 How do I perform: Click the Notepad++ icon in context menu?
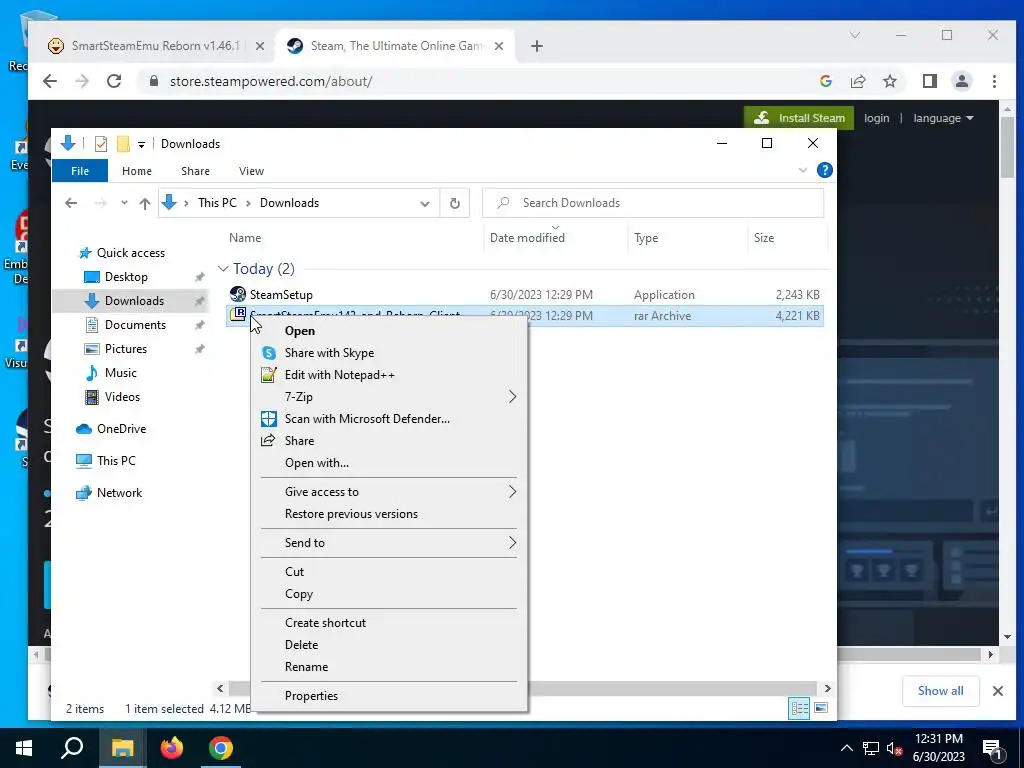(268, 375)
